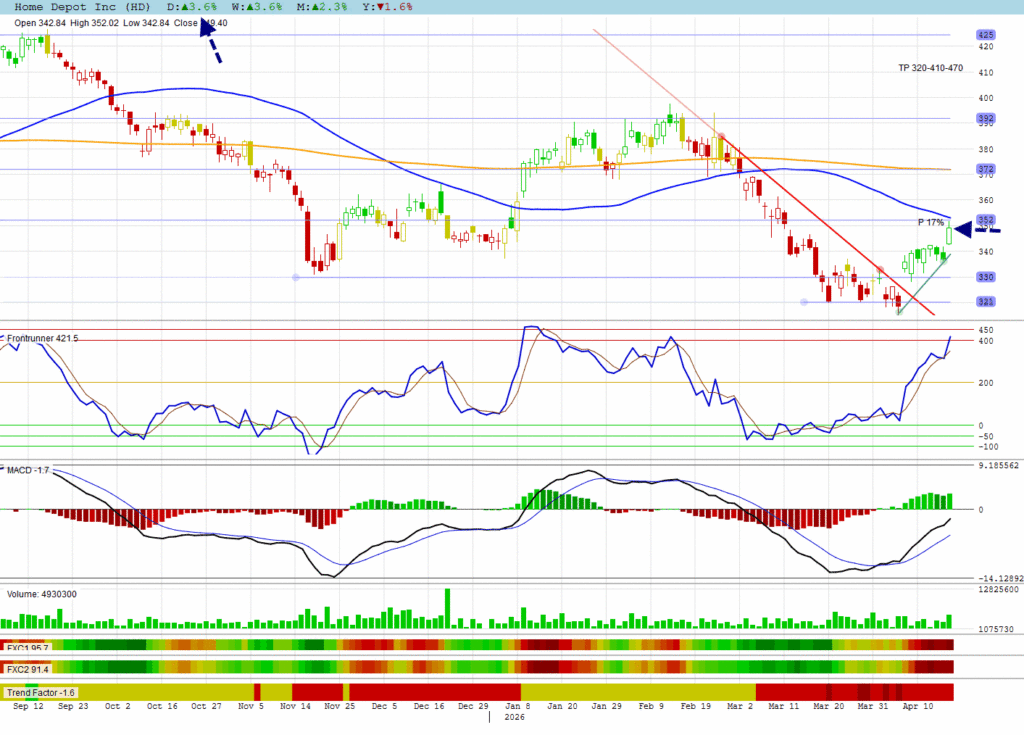The height and width of the screenshot is (735, 1024).
Task: Click the Volume 4930300 label
Action: [41, 594]
